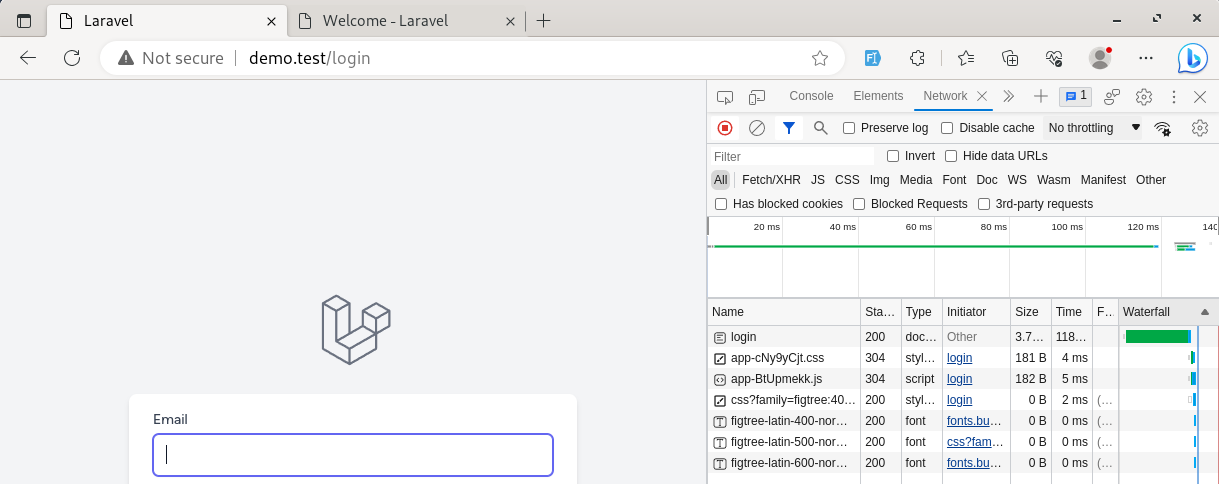Screen dimensions: 1219x484
Task: Open initiator link for app-cNy9yCjt.css
Action: (959, 358)
